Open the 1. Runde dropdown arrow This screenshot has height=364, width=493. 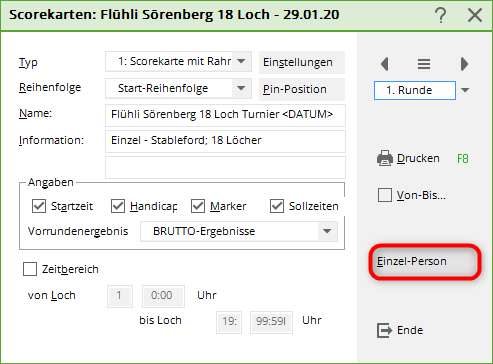(465, 90)
